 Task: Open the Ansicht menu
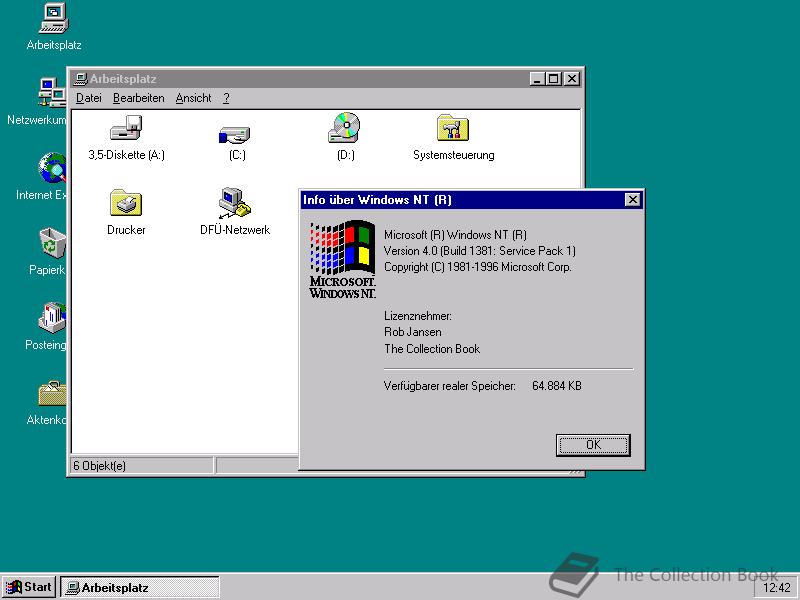coord(193,98)
